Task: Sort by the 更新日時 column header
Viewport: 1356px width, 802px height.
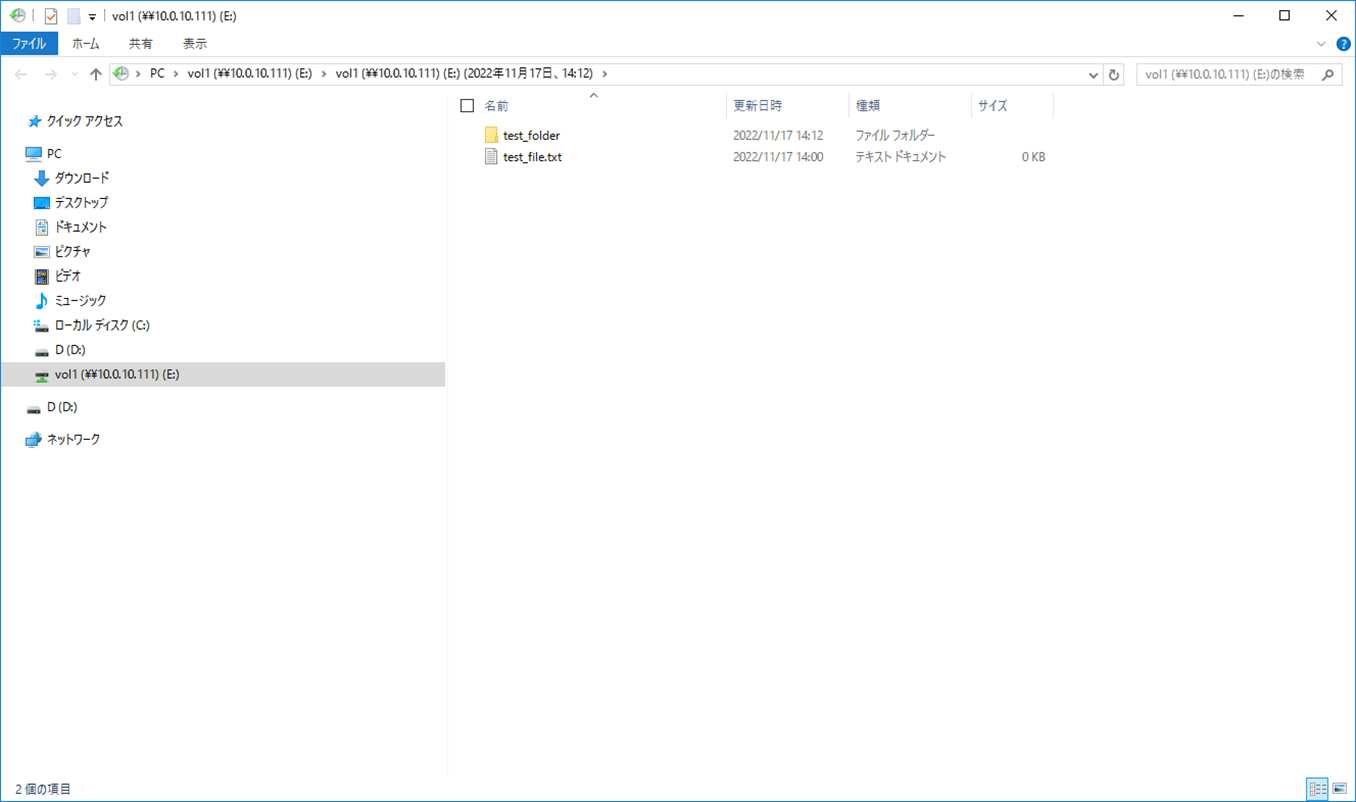Action: [758, 106]
